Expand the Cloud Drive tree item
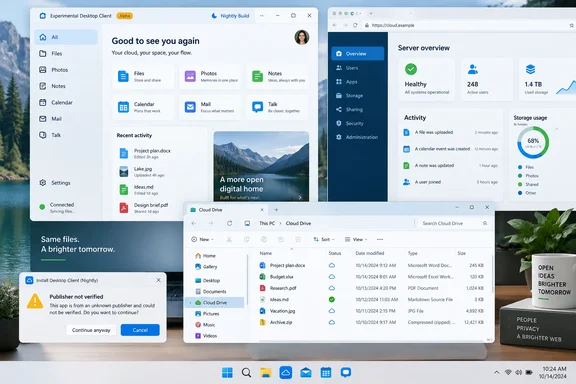 coord(190,302)
